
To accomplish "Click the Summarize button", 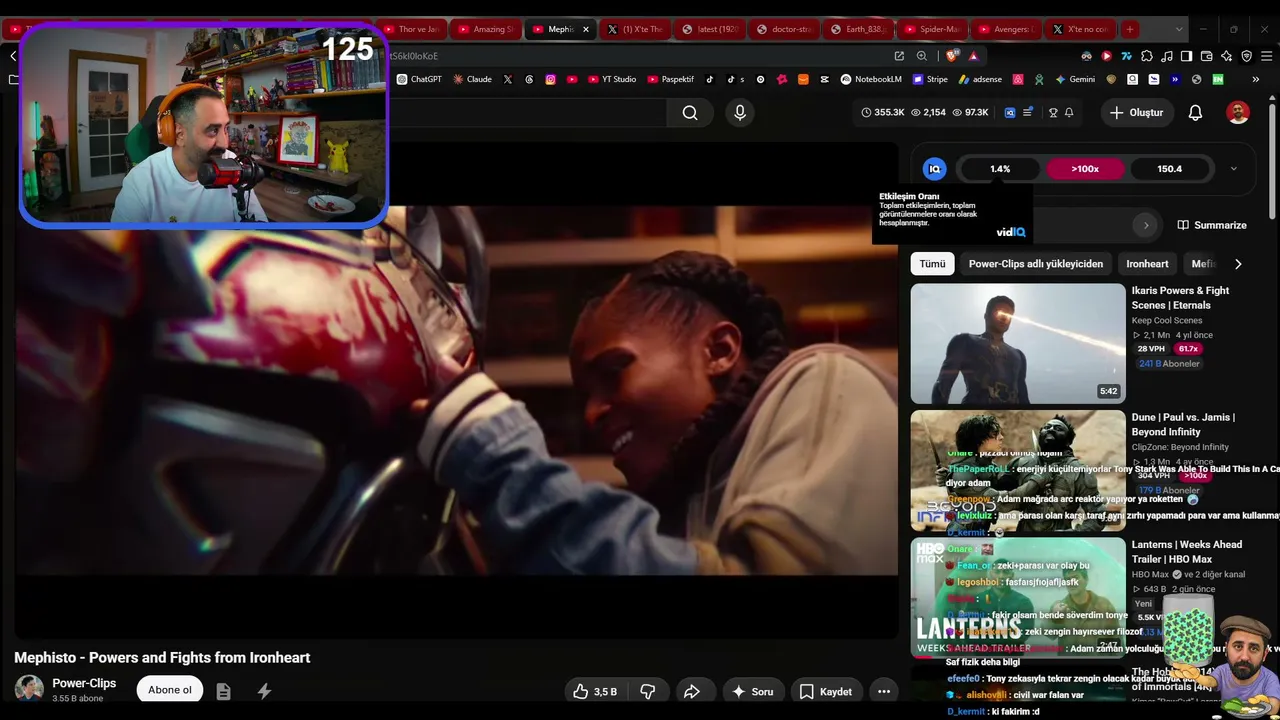I will (x=1212, y=225).
